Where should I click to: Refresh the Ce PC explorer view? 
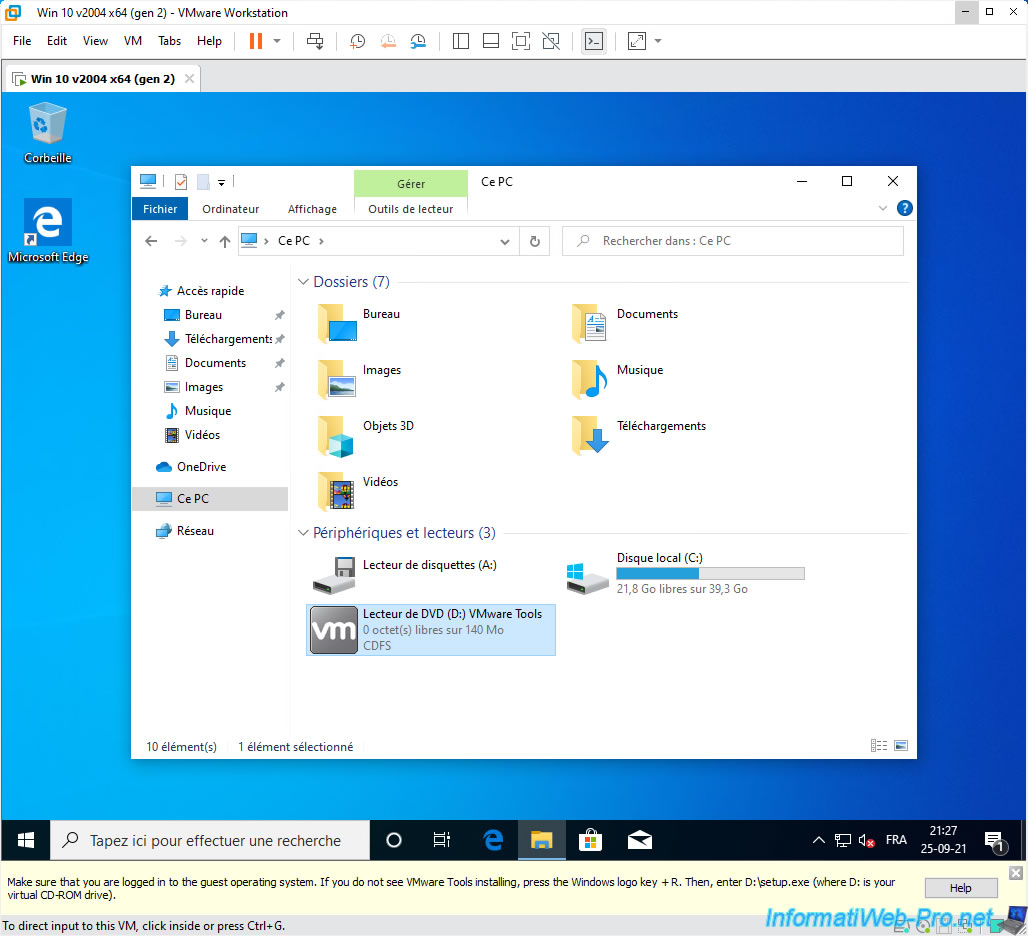[535, 241]
